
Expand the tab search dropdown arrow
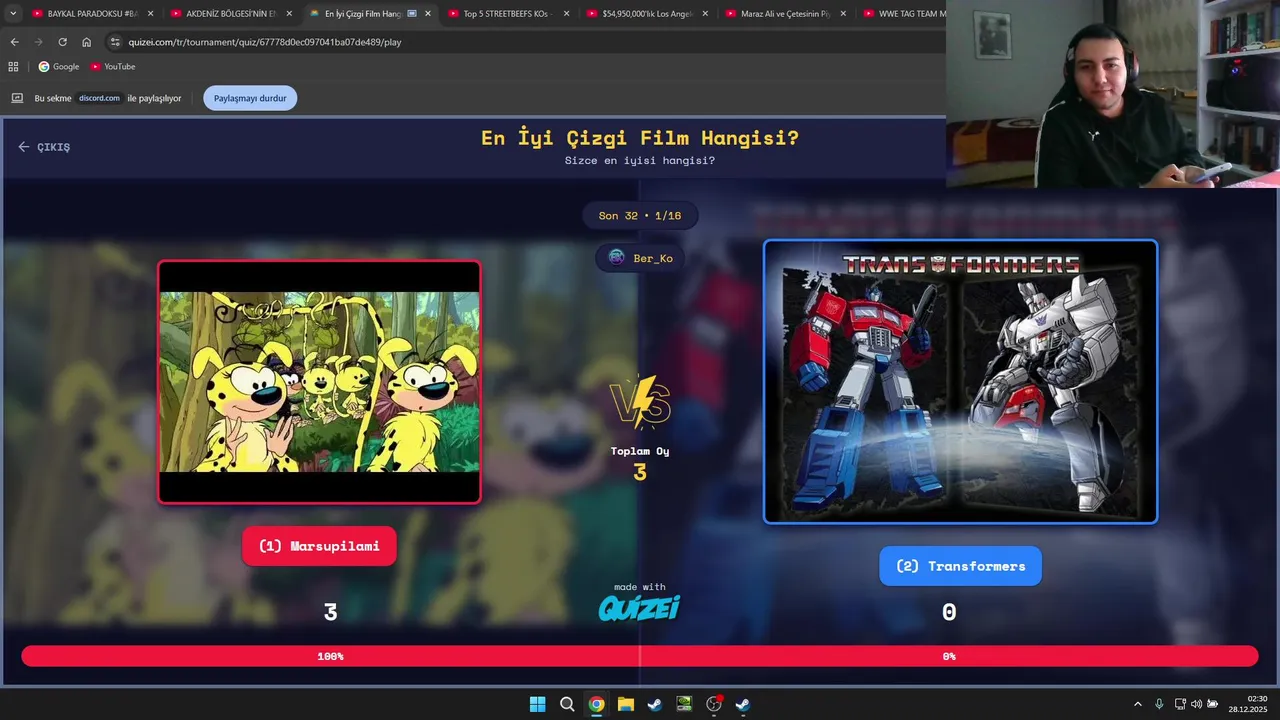[x=13, y=14]
